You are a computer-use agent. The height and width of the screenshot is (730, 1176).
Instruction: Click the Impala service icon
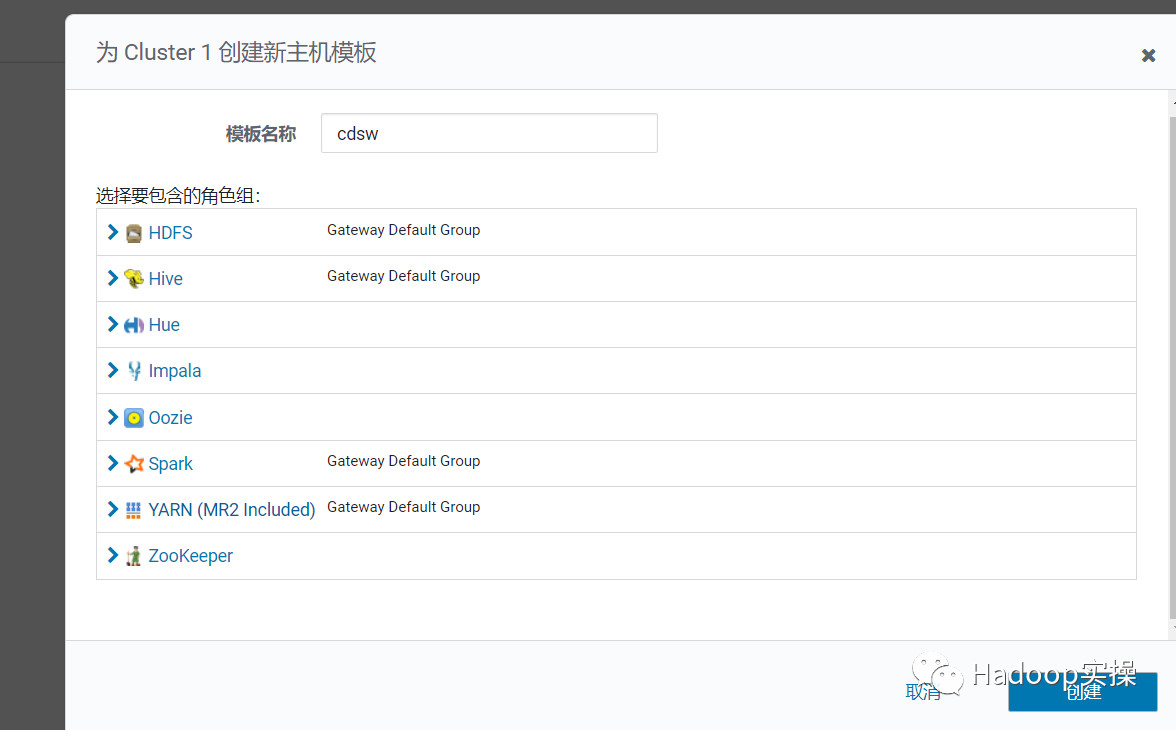[x=133, y=370]
